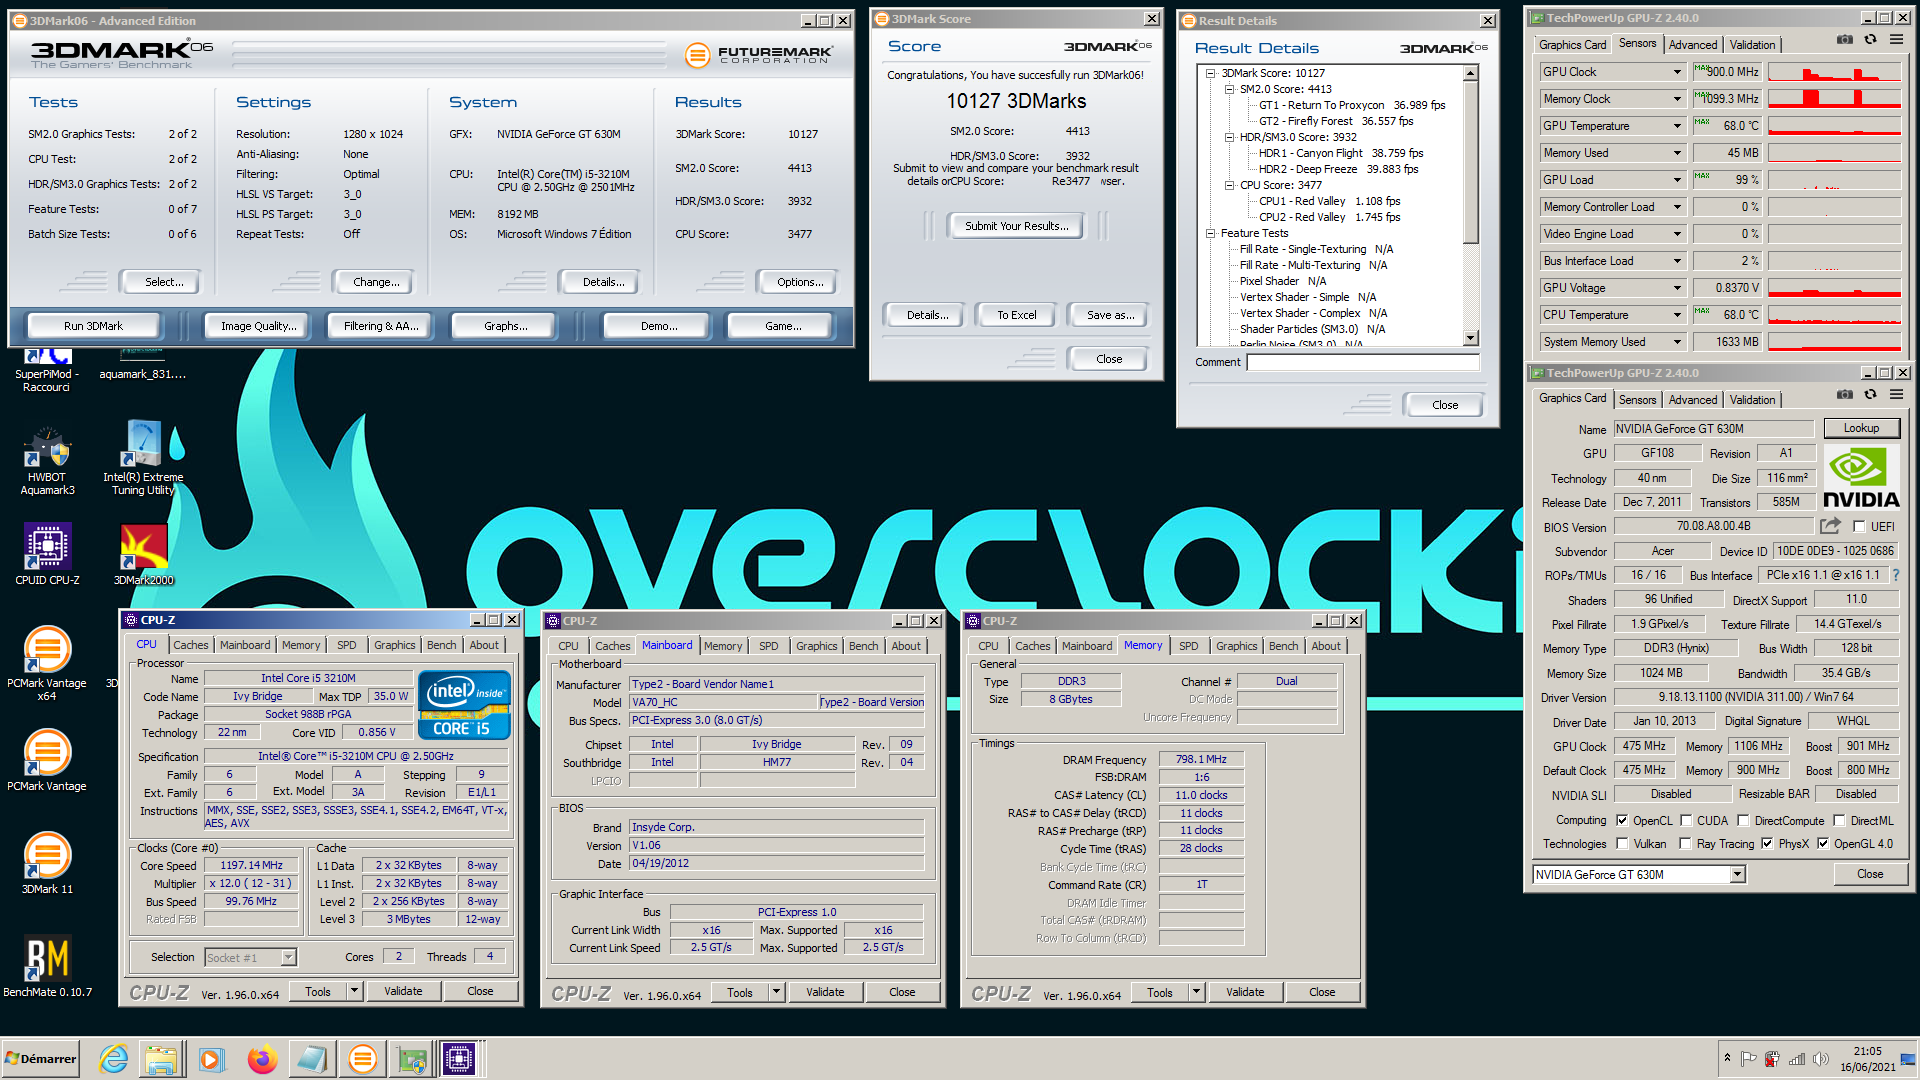Toggle PhysX checkbox

pyautogui.click(x=1767, y=844)
